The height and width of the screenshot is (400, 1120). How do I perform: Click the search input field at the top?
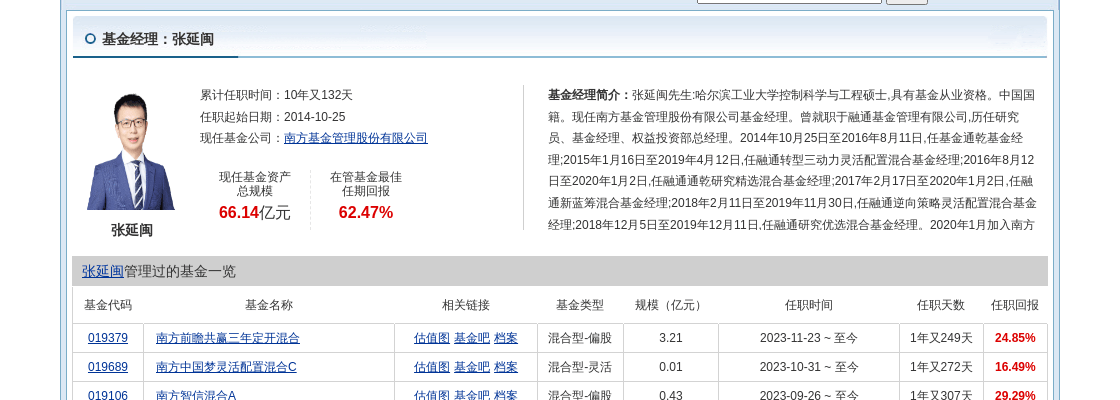(788, 1)
